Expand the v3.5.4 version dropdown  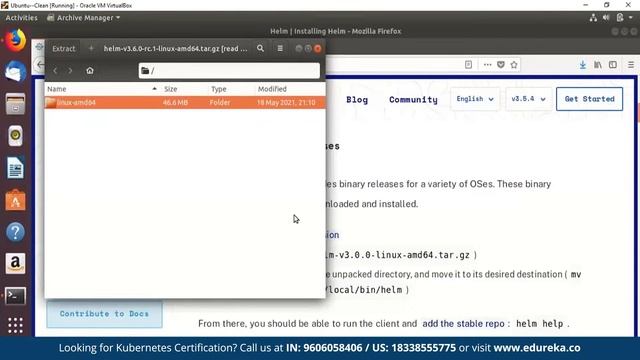529,99
